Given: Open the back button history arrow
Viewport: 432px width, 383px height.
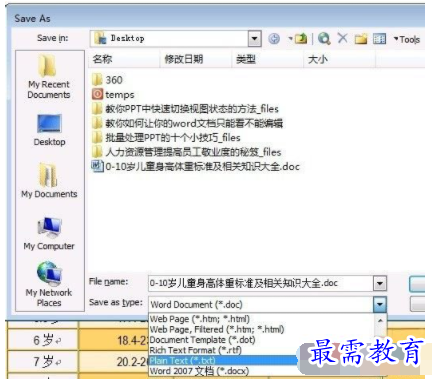Looking at the screenshot, I should (x=290, y=39).
